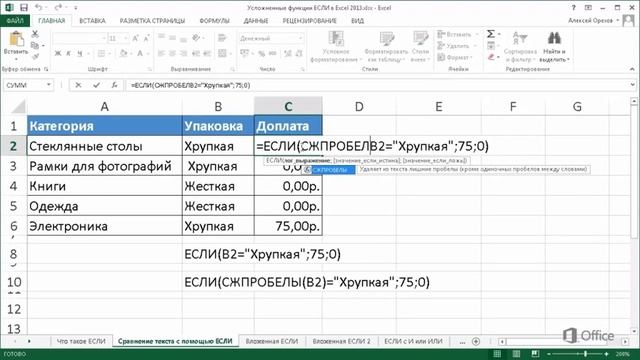Click the Save icon in the quick access toolbar
This screenshot has width=640, height=360.
(x=24, y=7)
